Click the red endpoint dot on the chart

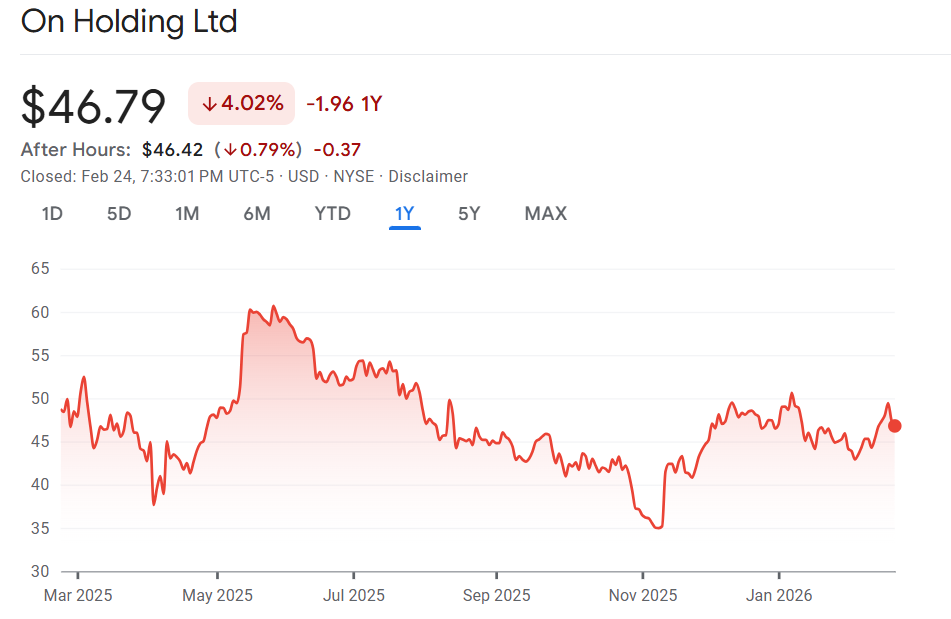[894, 426]
